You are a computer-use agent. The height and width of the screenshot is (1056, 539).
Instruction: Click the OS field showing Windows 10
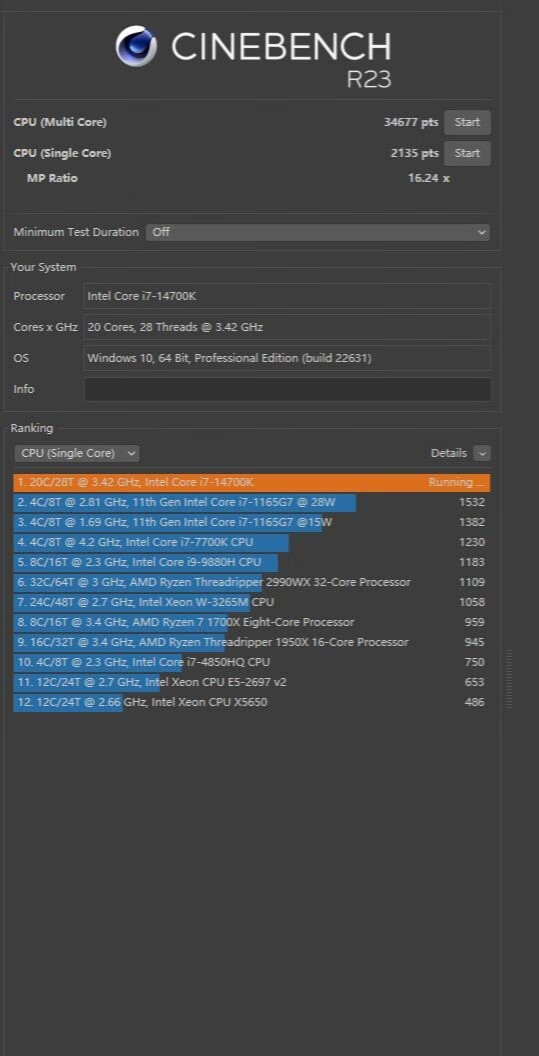287,358
